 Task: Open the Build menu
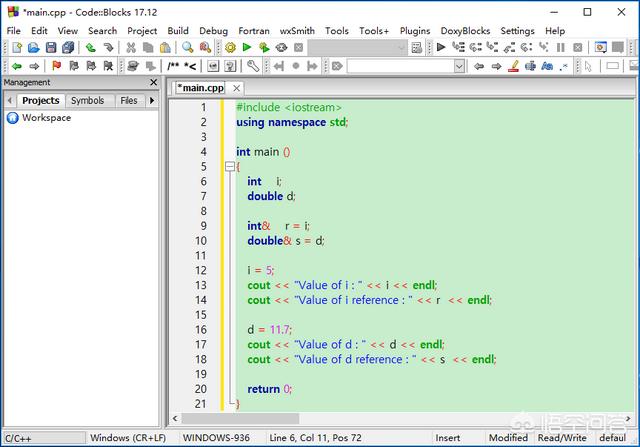pos(178,31)
